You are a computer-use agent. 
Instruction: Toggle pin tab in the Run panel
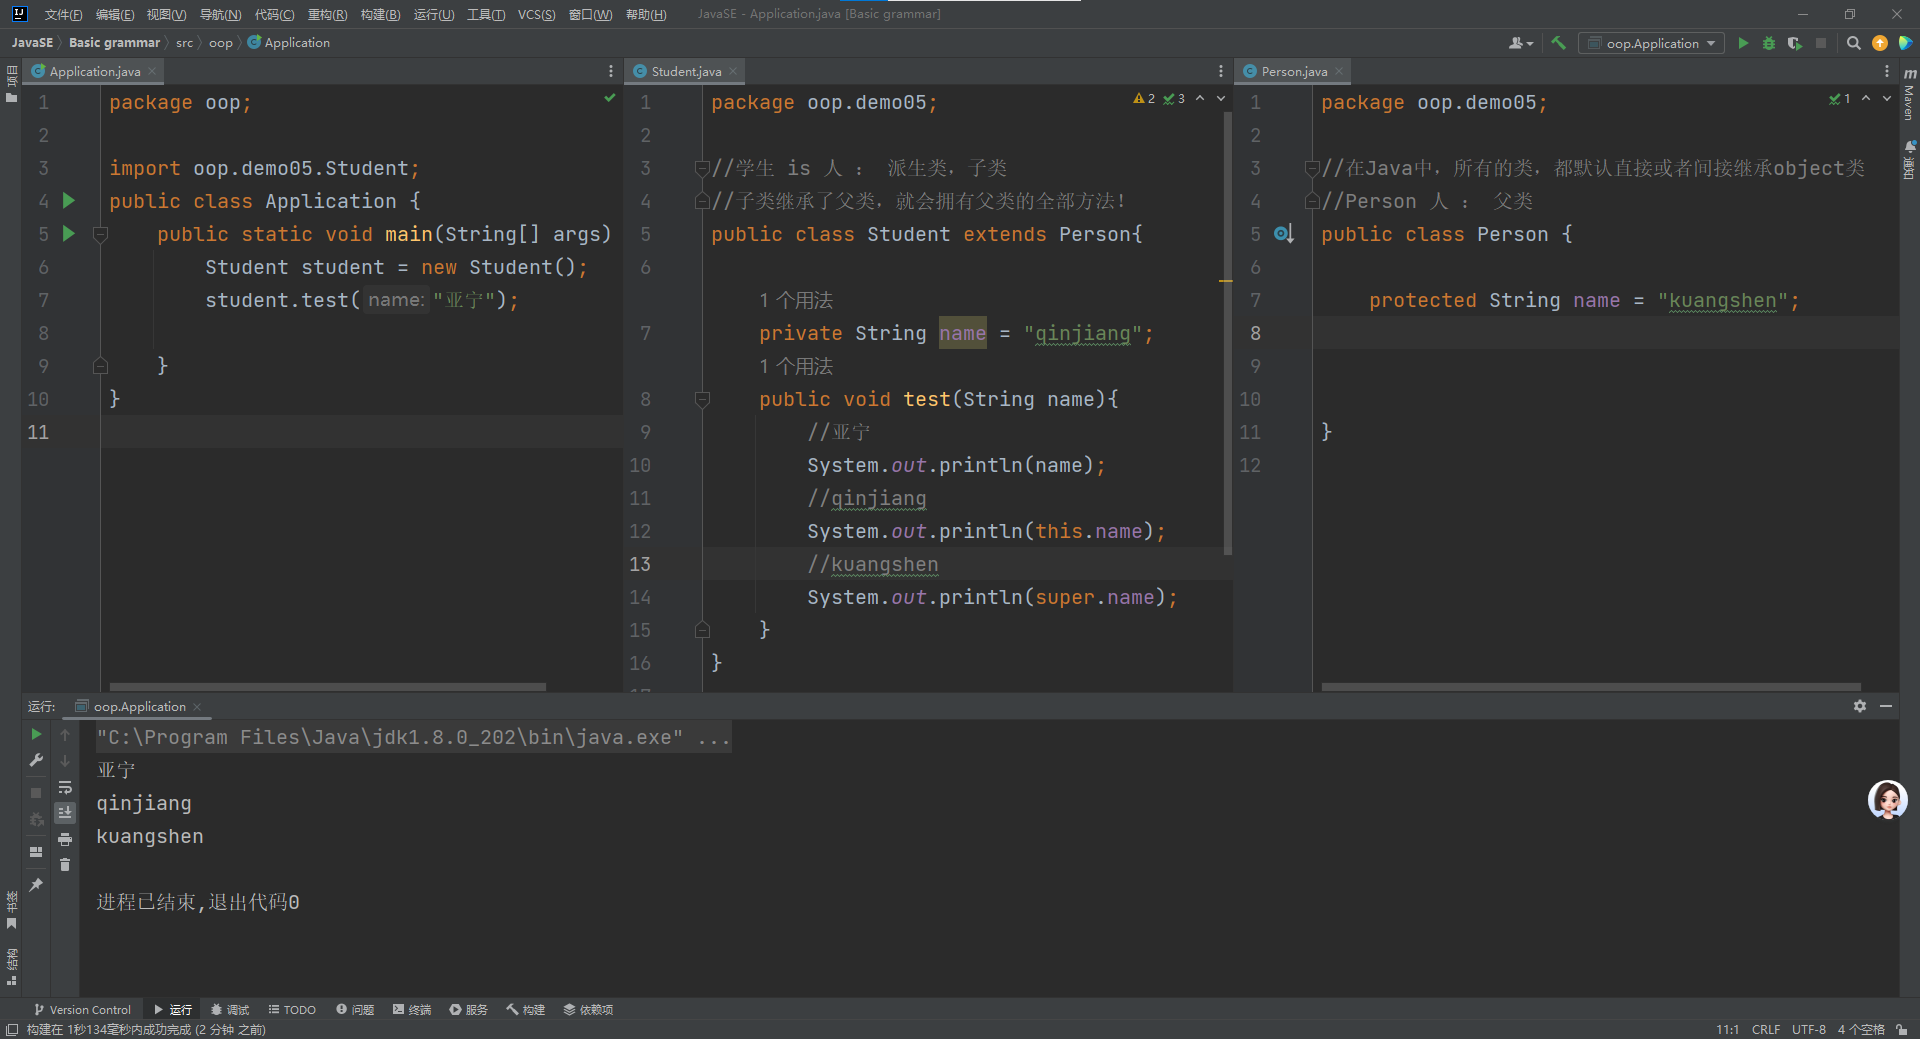pyautogui.click(x=36, y=885)
